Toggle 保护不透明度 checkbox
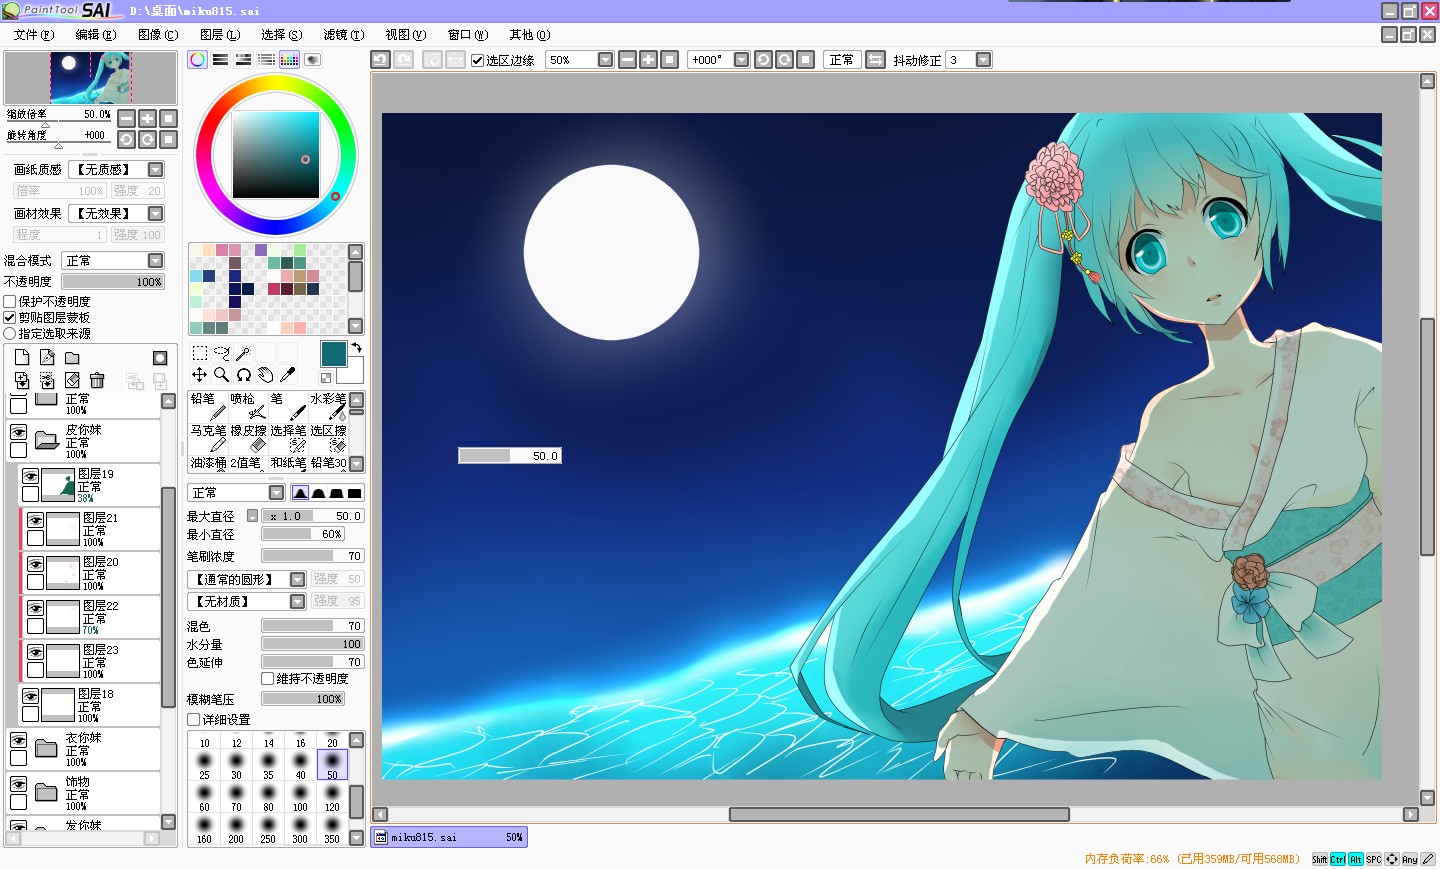Screen dimensions: 1440x869 coord(10,301)
